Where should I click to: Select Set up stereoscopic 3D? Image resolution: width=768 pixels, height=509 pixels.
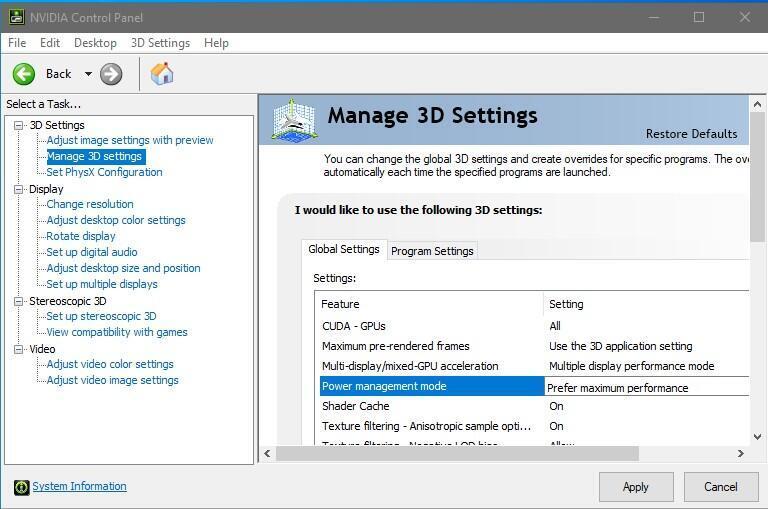101,316
